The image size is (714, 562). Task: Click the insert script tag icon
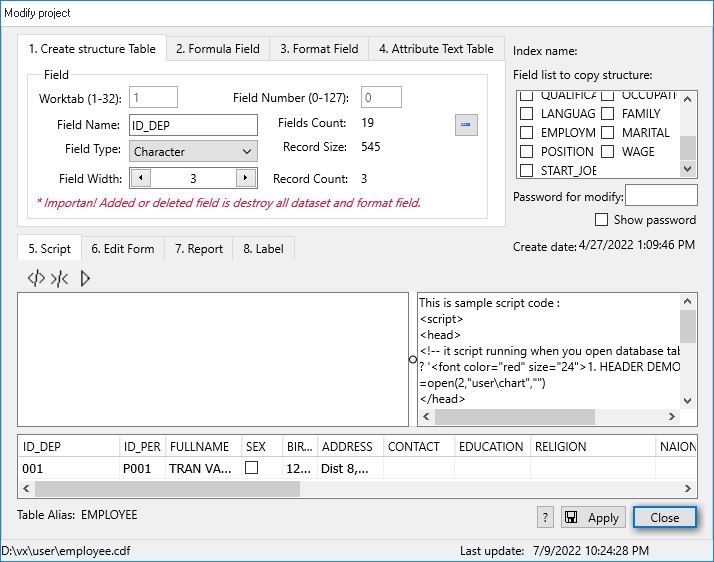(x=36, y=278)
